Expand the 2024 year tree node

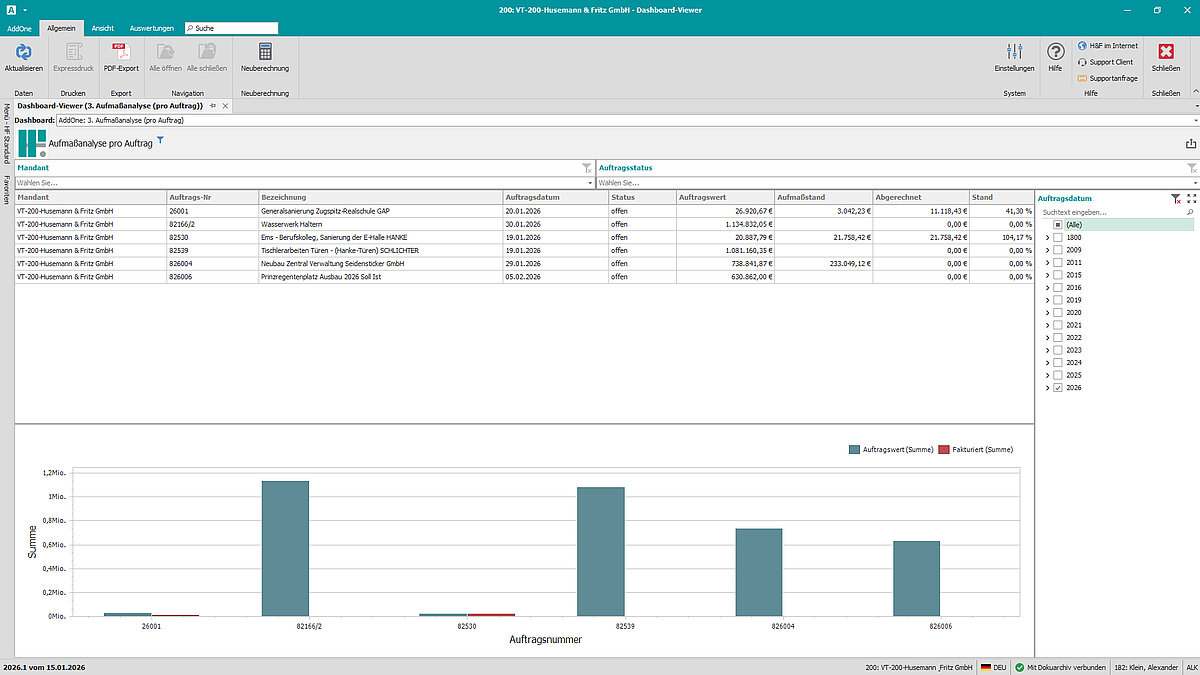point(1047,363)
